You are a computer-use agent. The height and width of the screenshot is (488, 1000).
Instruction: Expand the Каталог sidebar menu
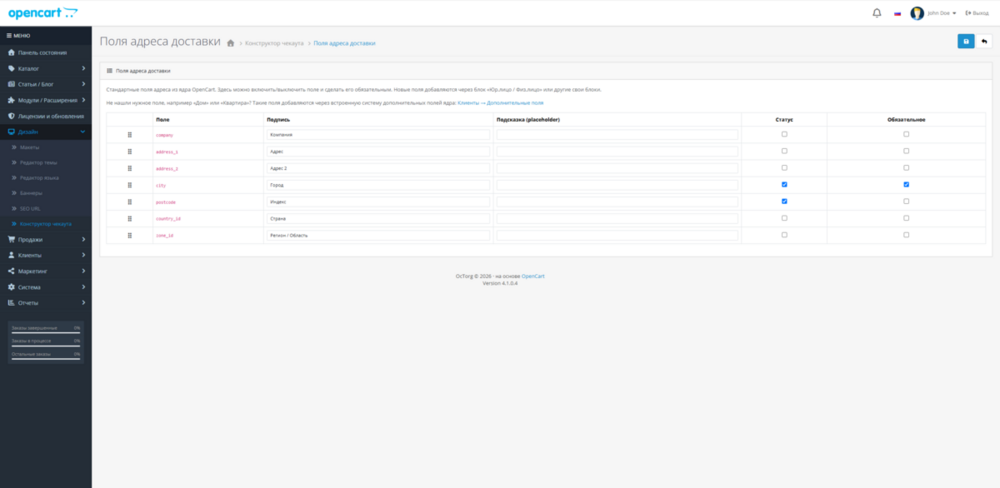click(46, 68)
